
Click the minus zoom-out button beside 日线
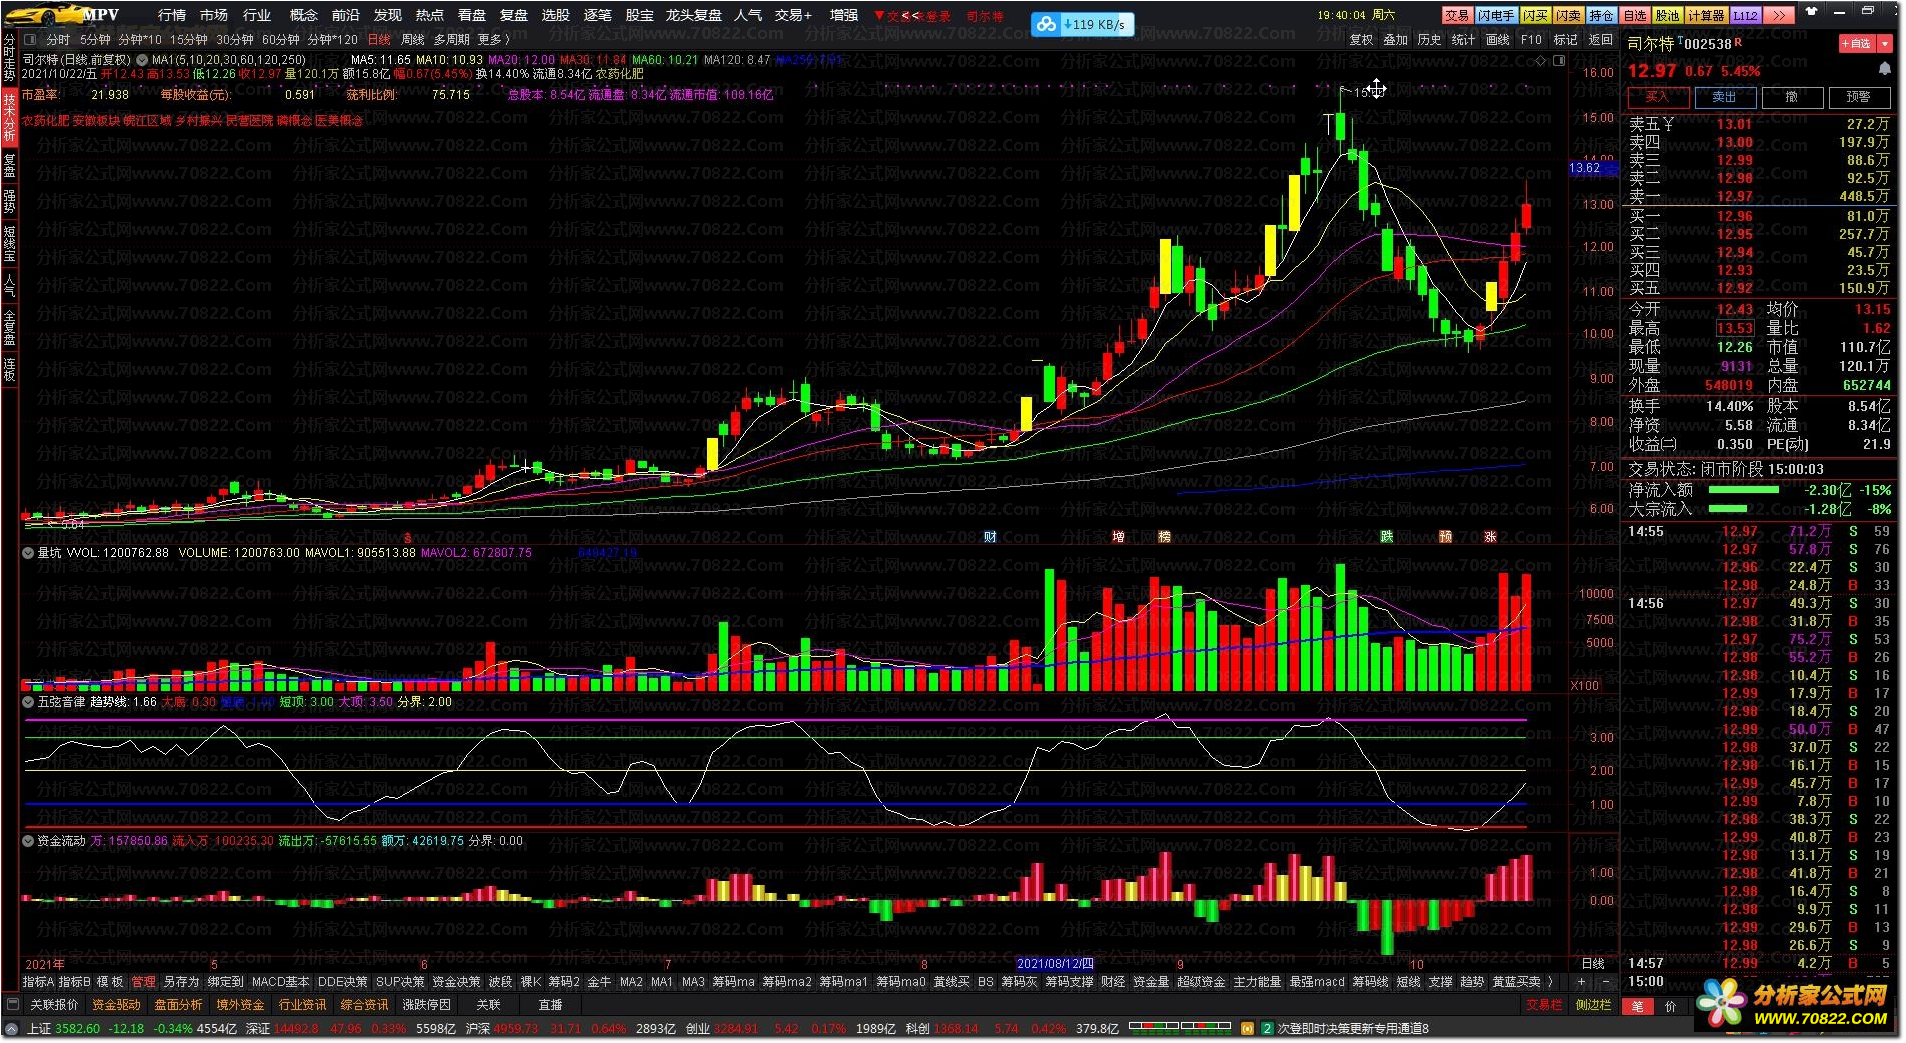[1606, 982]
